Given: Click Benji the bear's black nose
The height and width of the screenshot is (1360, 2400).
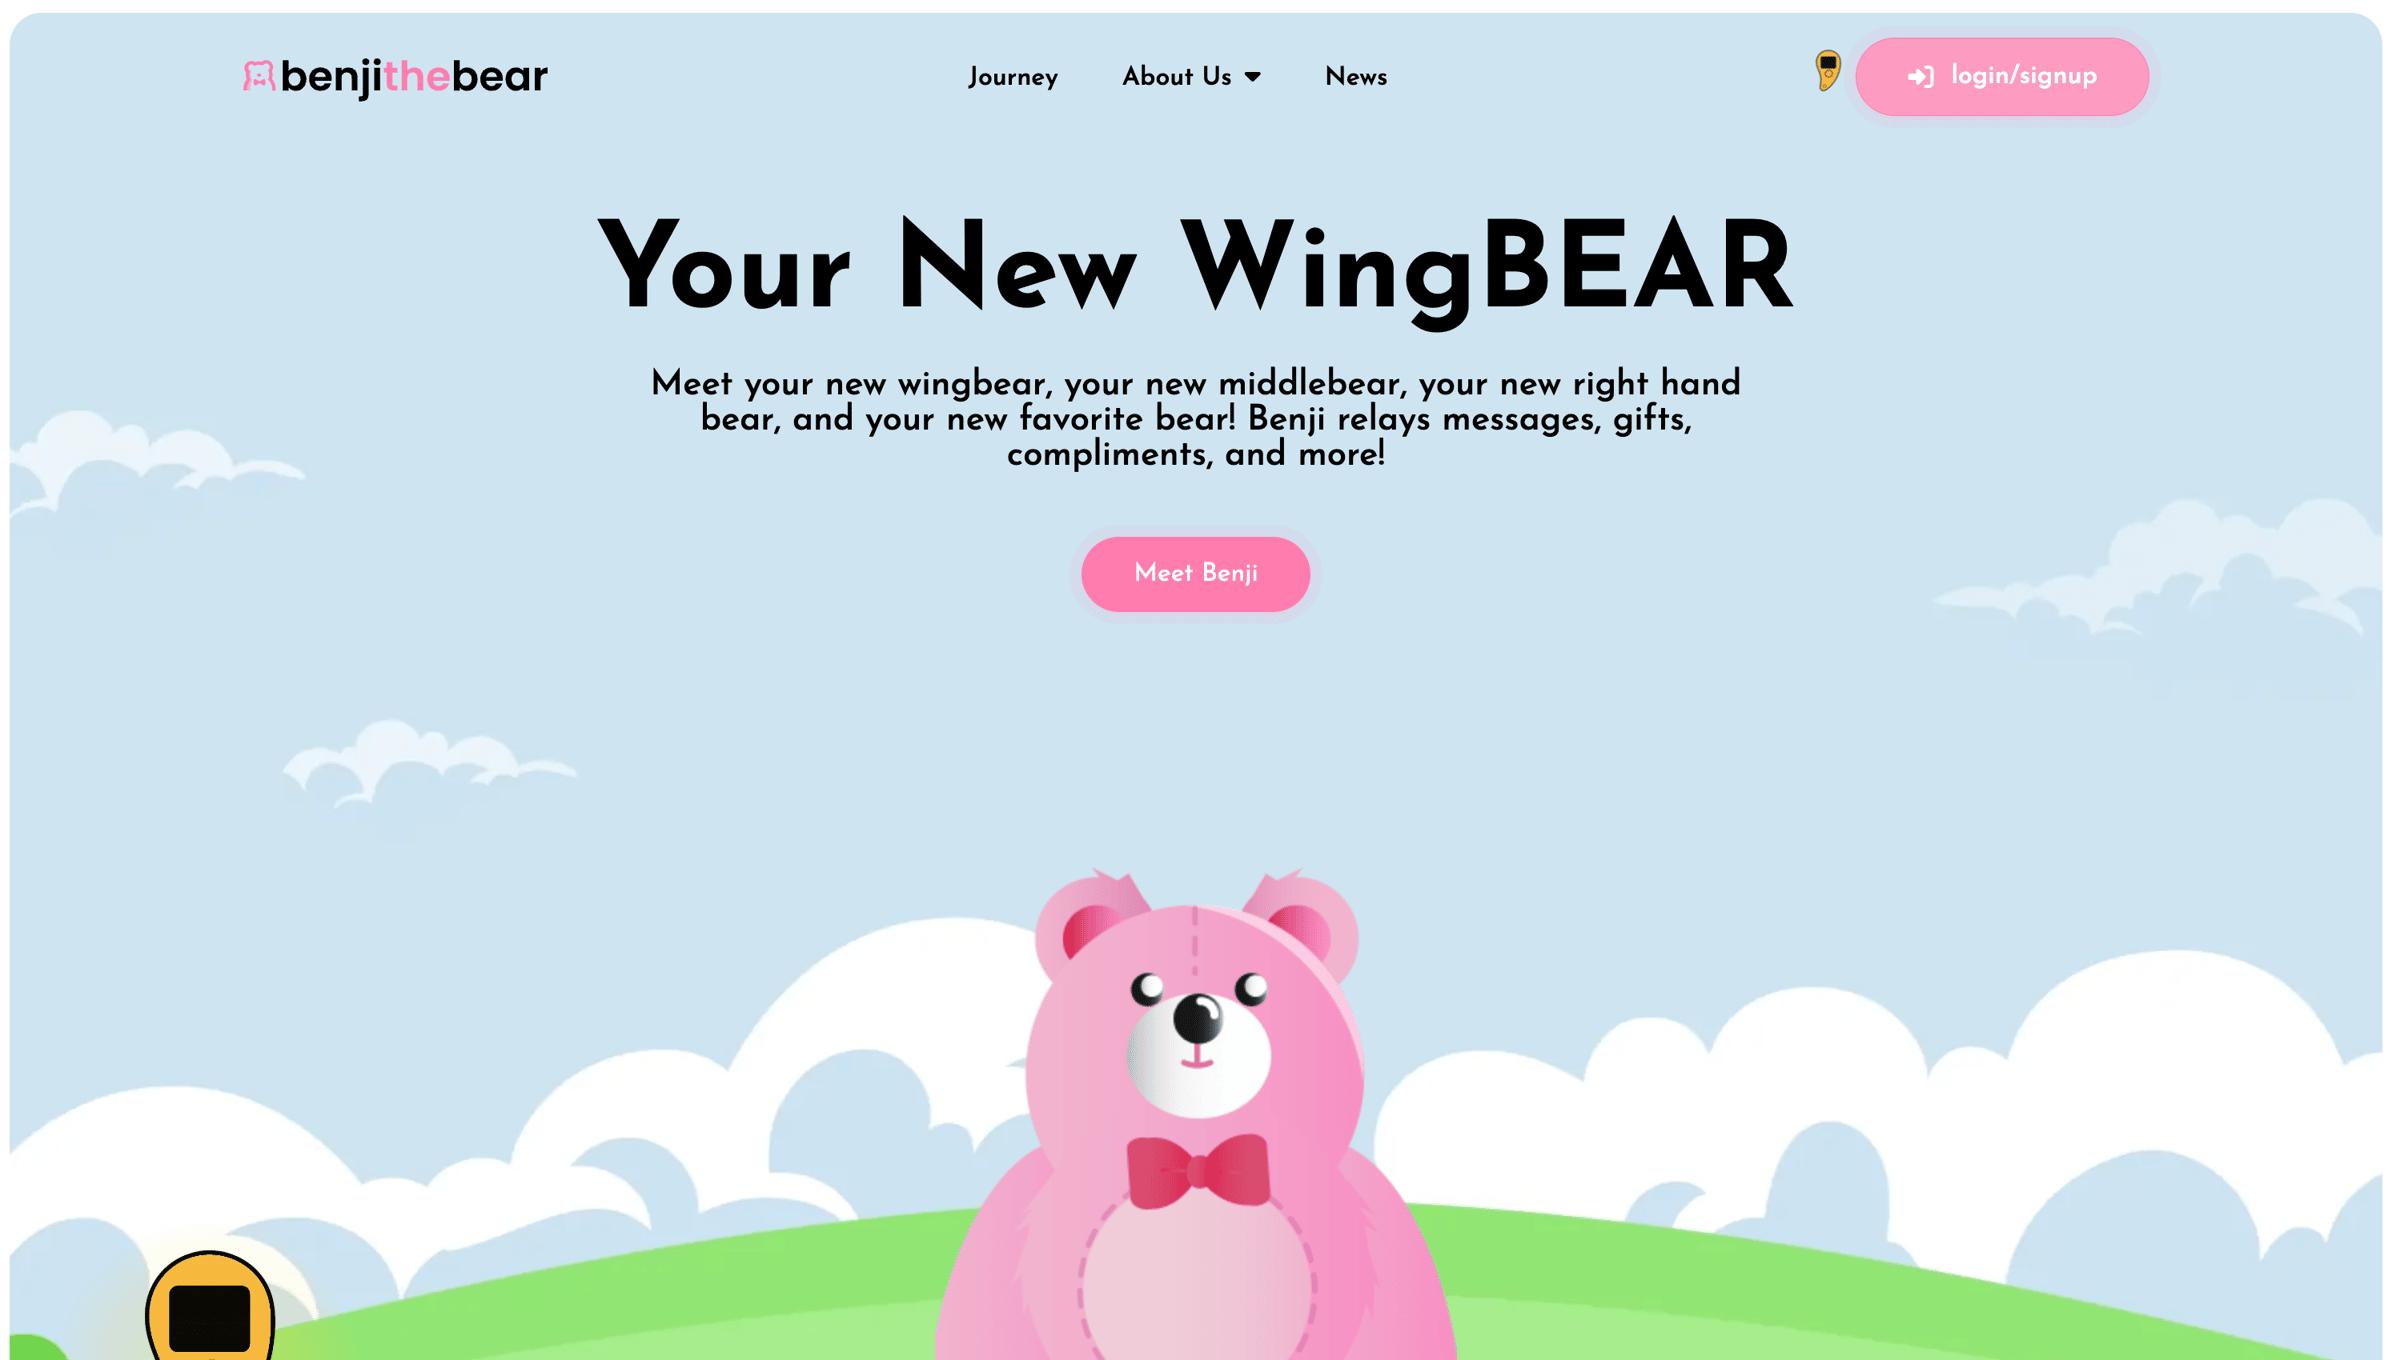Looking at the screenshot, I should tap(1197, 1018).
